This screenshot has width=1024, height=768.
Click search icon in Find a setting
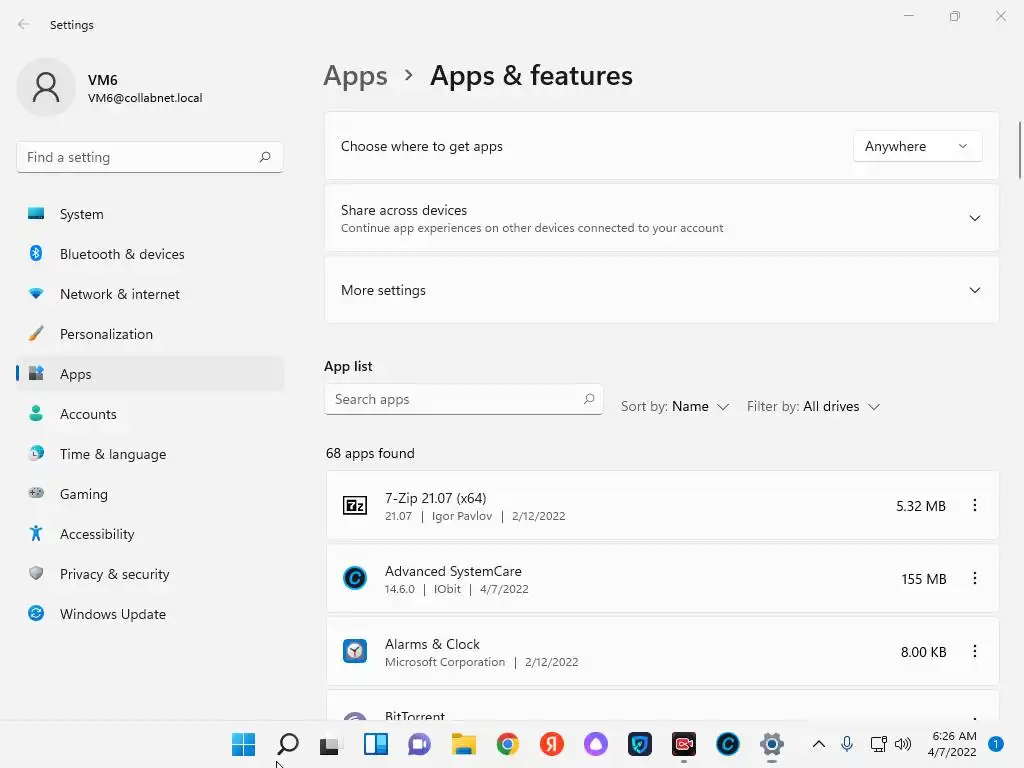pyautogui.click(x=265, y=157)
